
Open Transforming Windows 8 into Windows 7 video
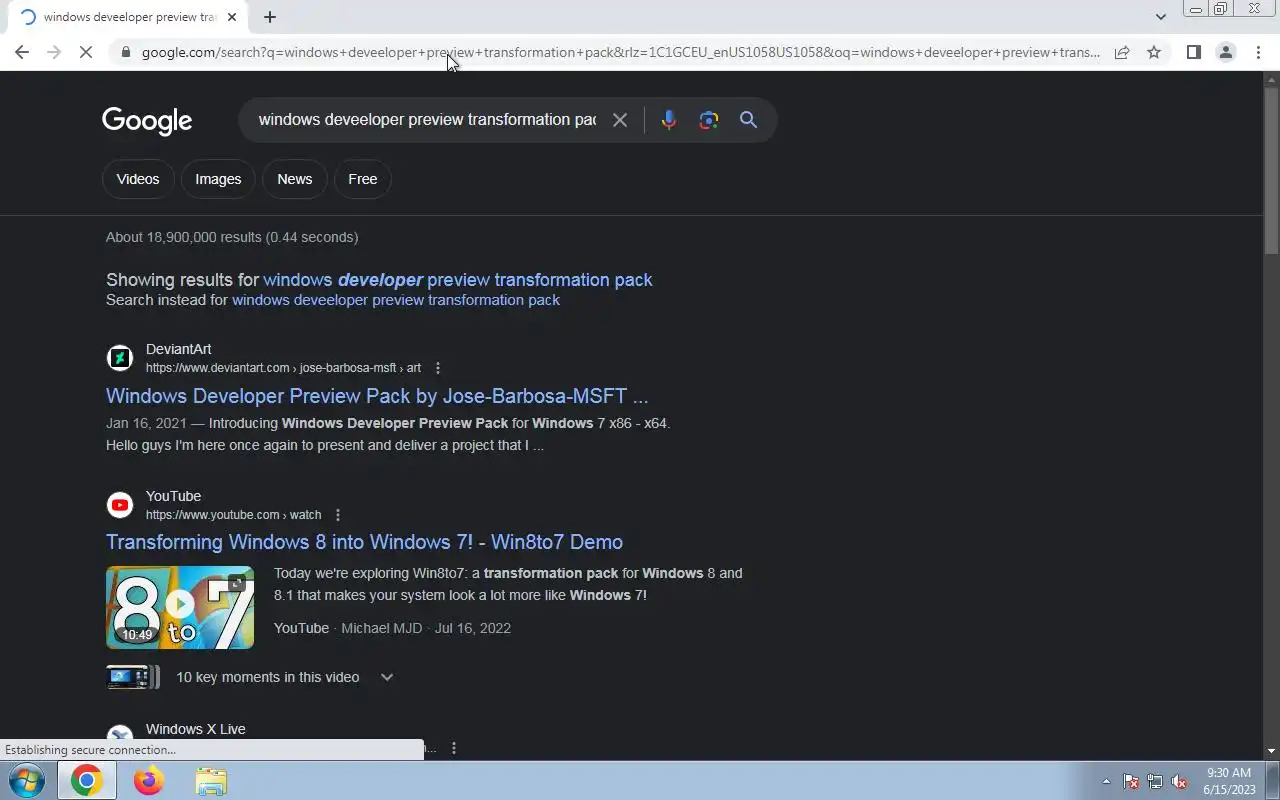[364, 542]
